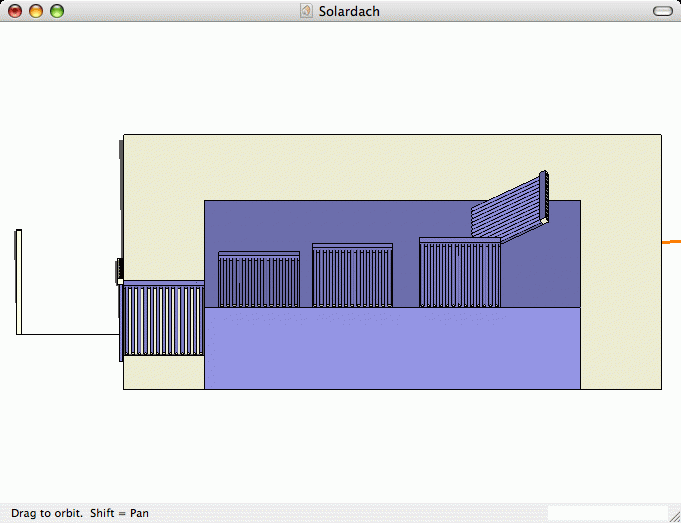Select the tilted solar panel in the model
Screen dimensions: 681x523
pos(508,210)
